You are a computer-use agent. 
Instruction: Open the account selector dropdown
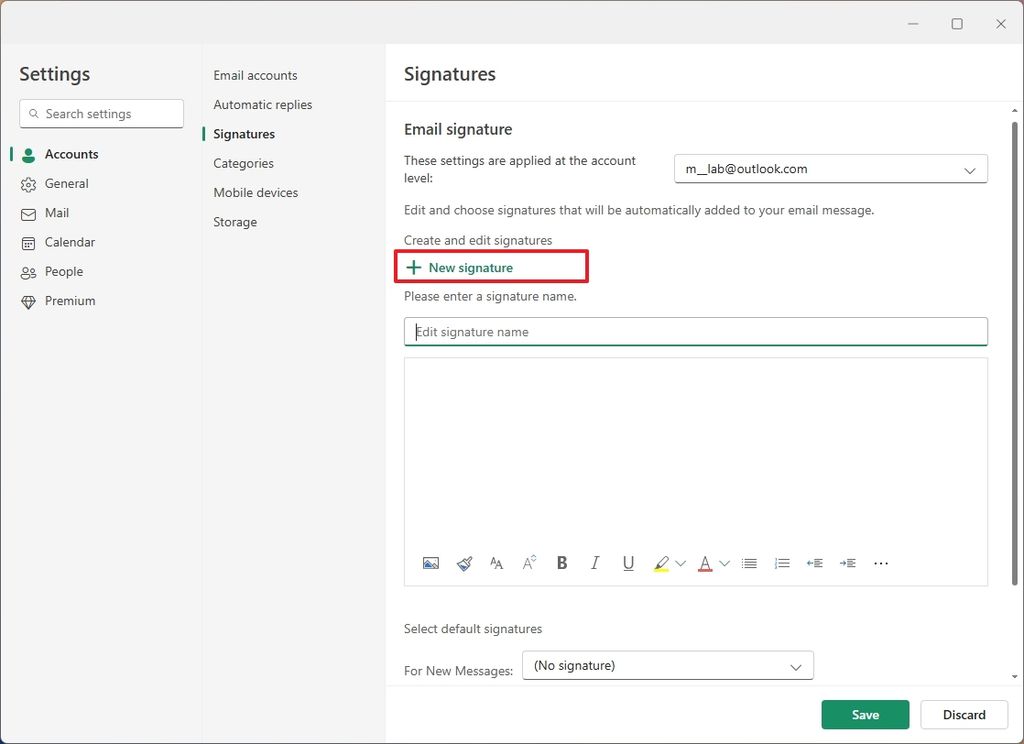click(830, 169)
